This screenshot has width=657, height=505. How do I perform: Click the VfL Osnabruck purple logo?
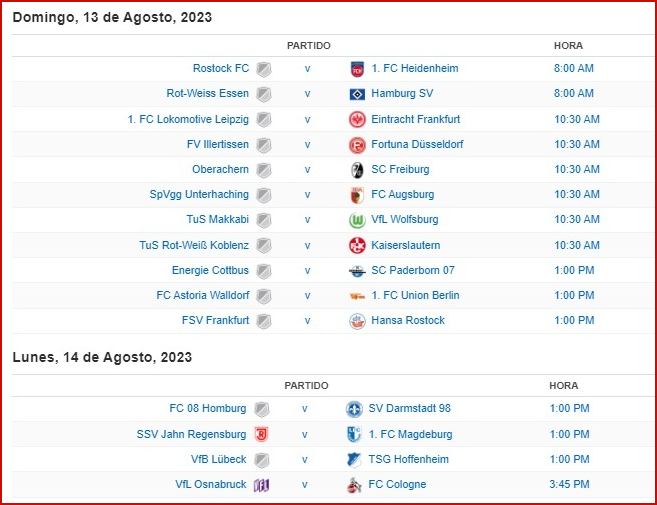click(261, 485)
